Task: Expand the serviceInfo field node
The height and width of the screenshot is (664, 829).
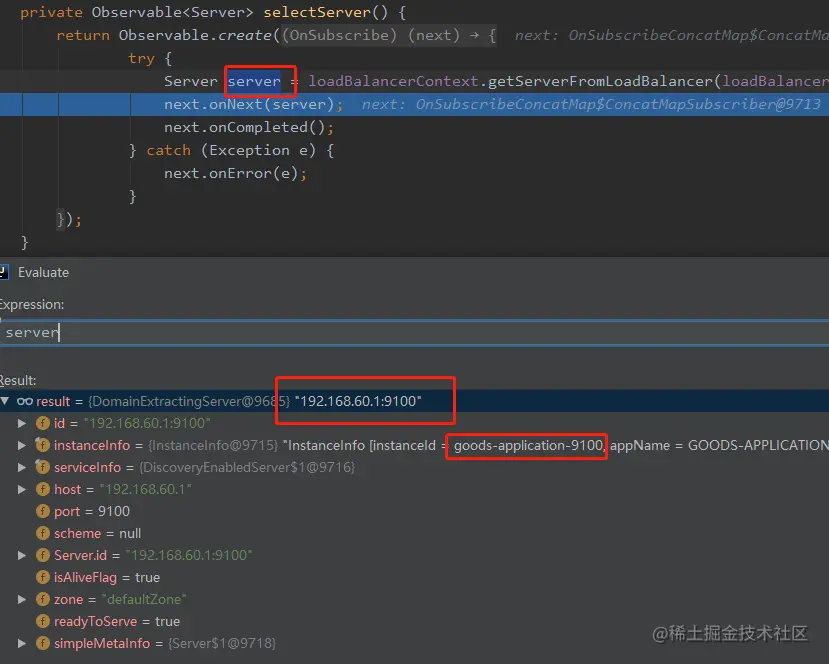Action: (x=22, y=467)
